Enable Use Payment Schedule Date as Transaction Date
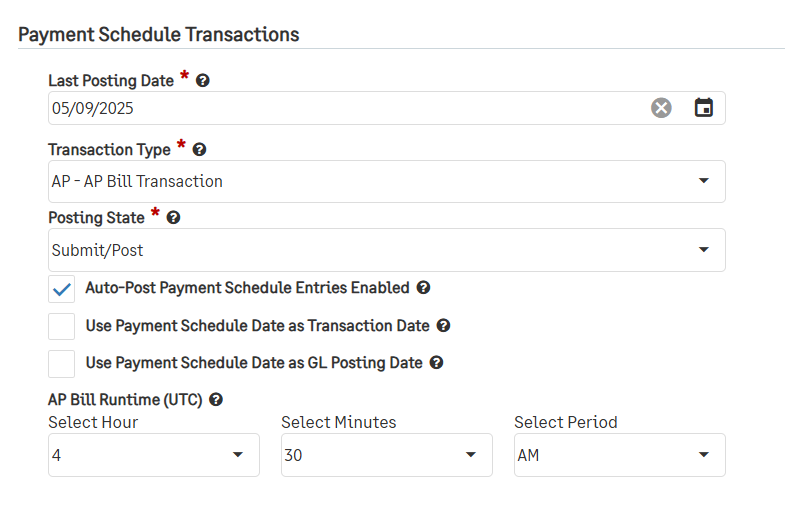The width and height of the screenshot is (785, 520). pos(62,326)
